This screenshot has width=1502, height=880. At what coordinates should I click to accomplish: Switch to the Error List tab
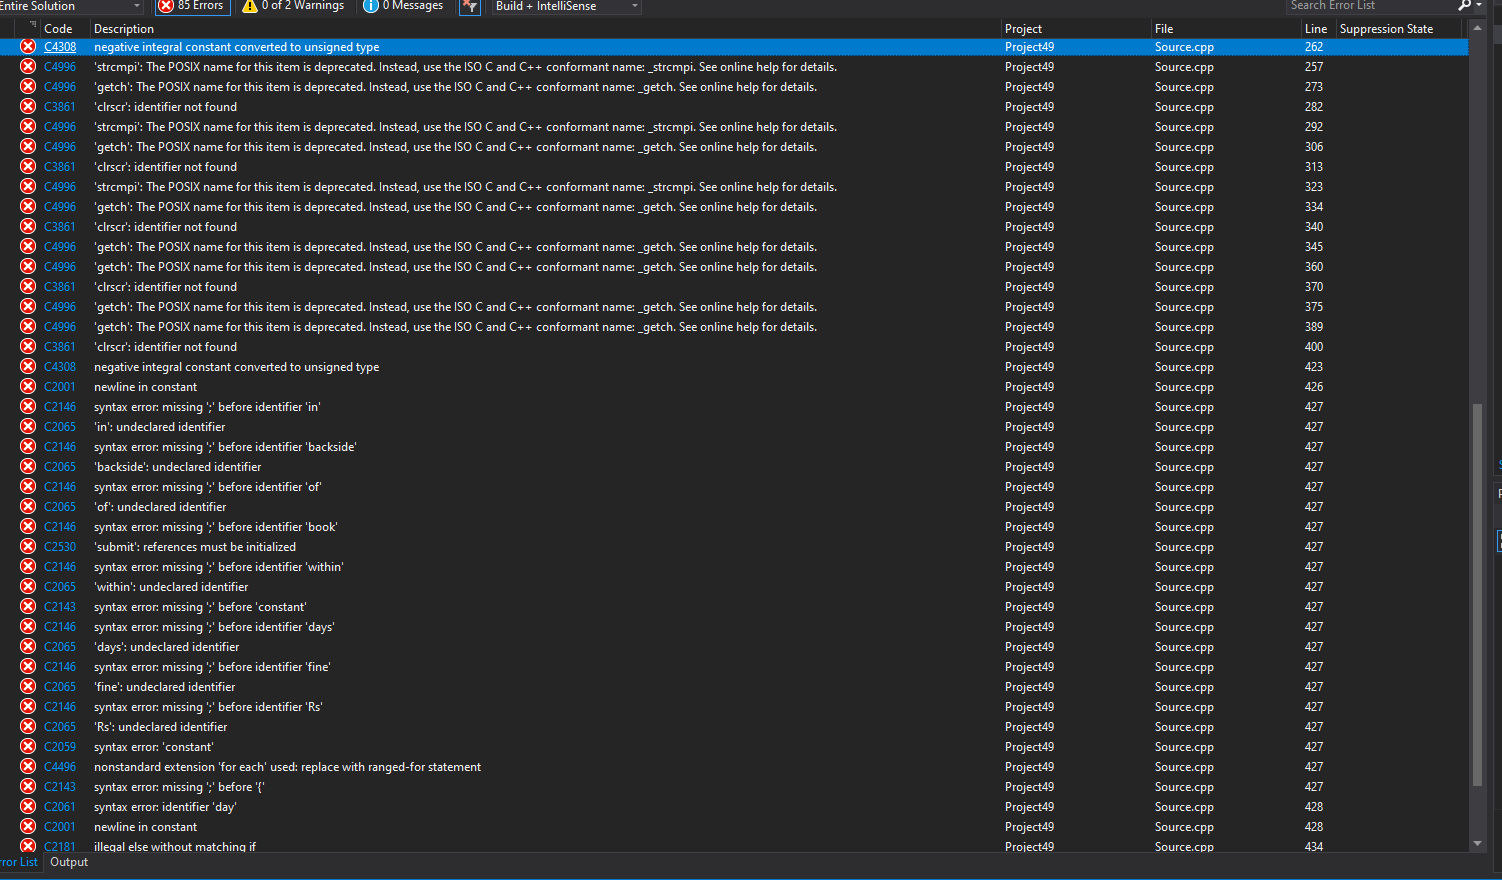tap(19, 862)
